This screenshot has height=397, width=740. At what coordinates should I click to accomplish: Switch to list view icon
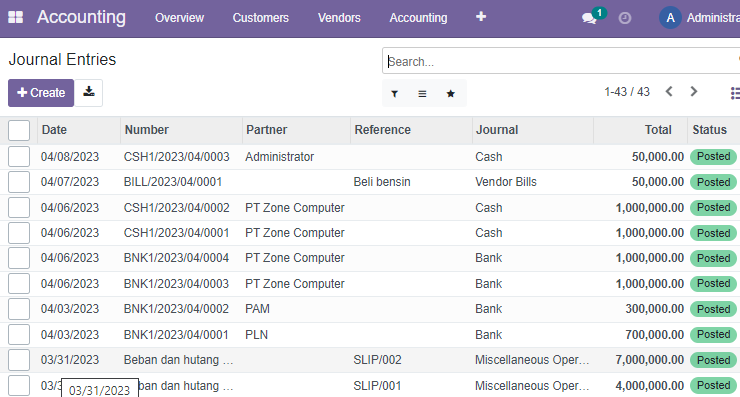pyautogui.click(x=735, y=93)
